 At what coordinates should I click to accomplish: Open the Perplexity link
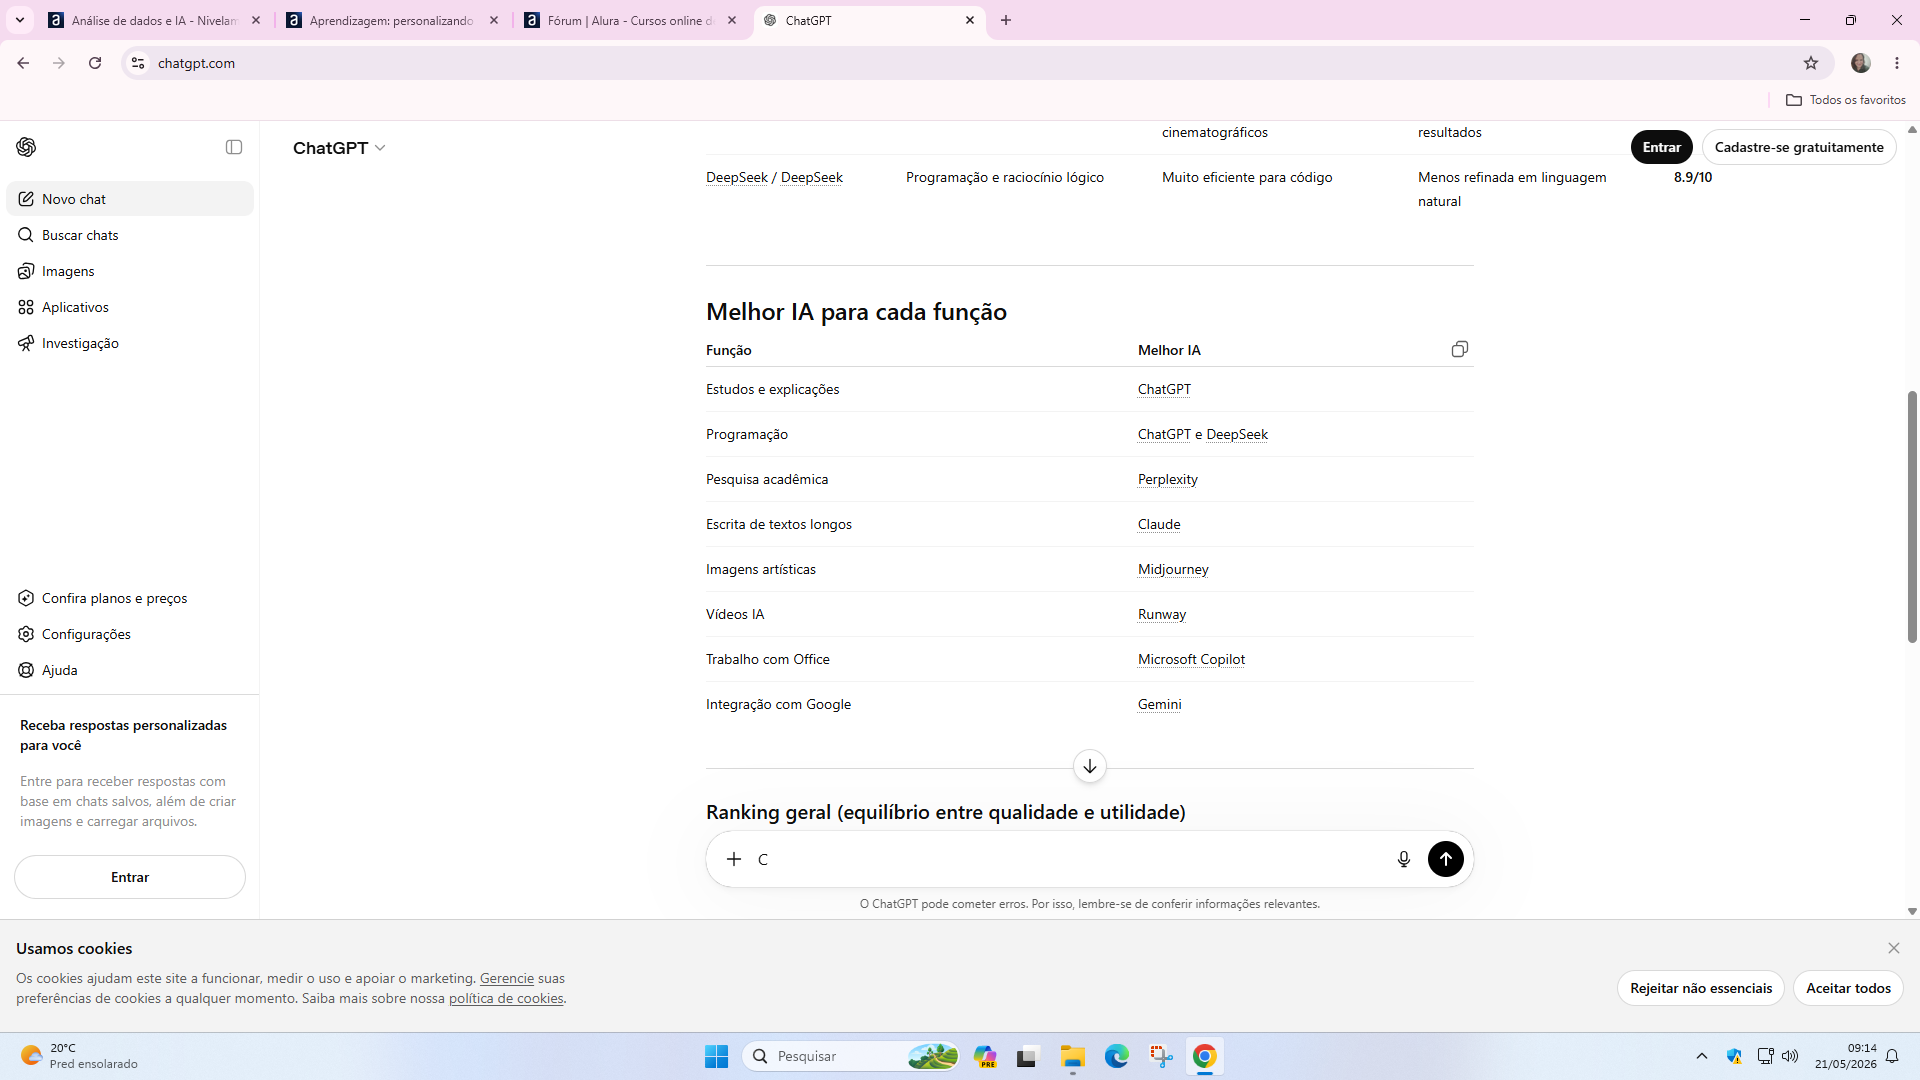click(x=1168, y=479)
